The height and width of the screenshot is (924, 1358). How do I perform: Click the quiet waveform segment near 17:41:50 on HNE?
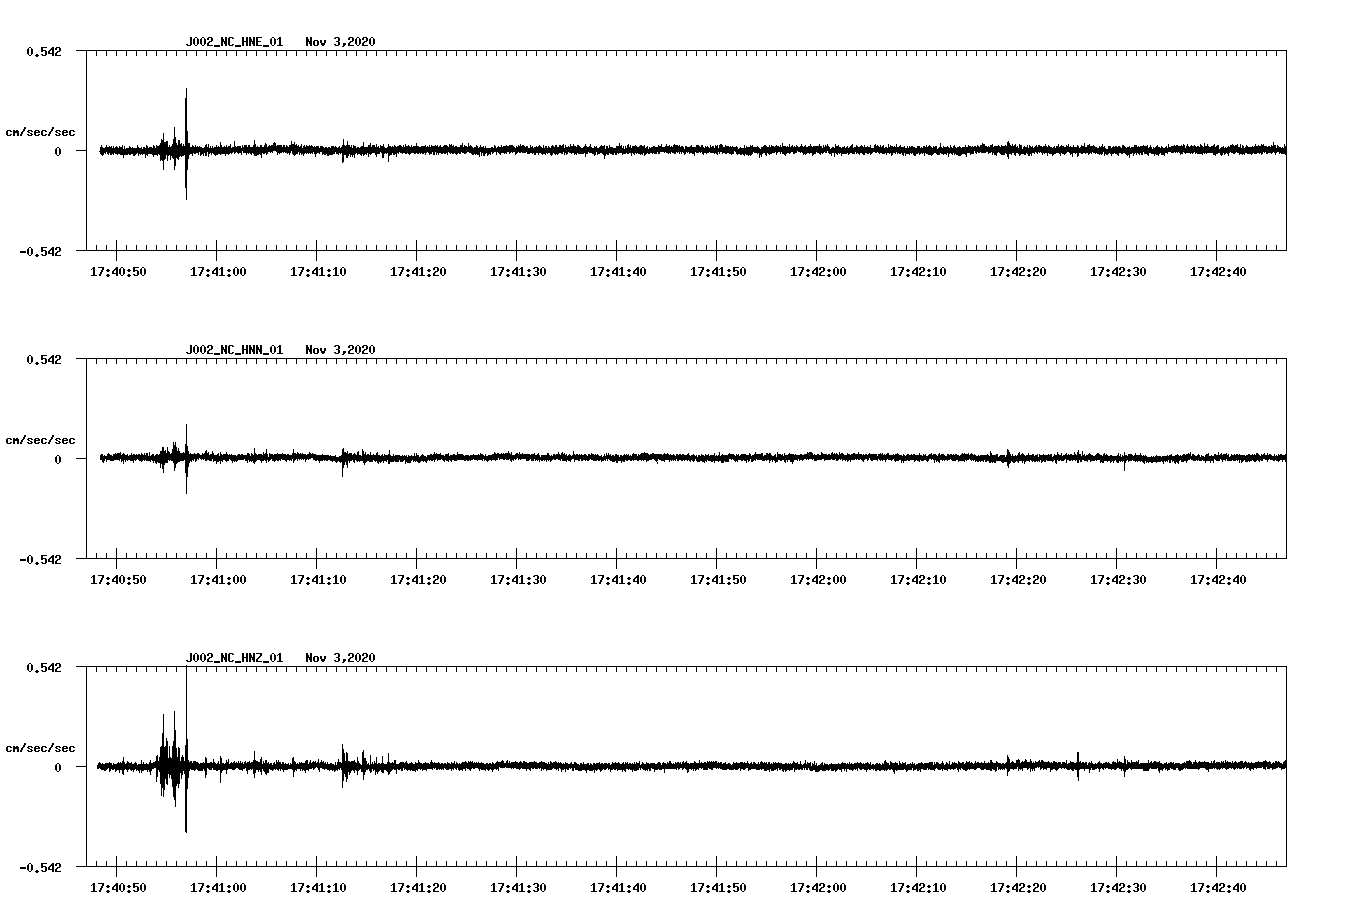pyautogui.click(x=718, y=150)
